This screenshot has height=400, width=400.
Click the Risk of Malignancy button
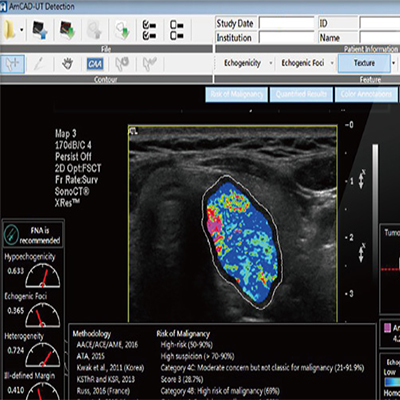pos(236,94)
